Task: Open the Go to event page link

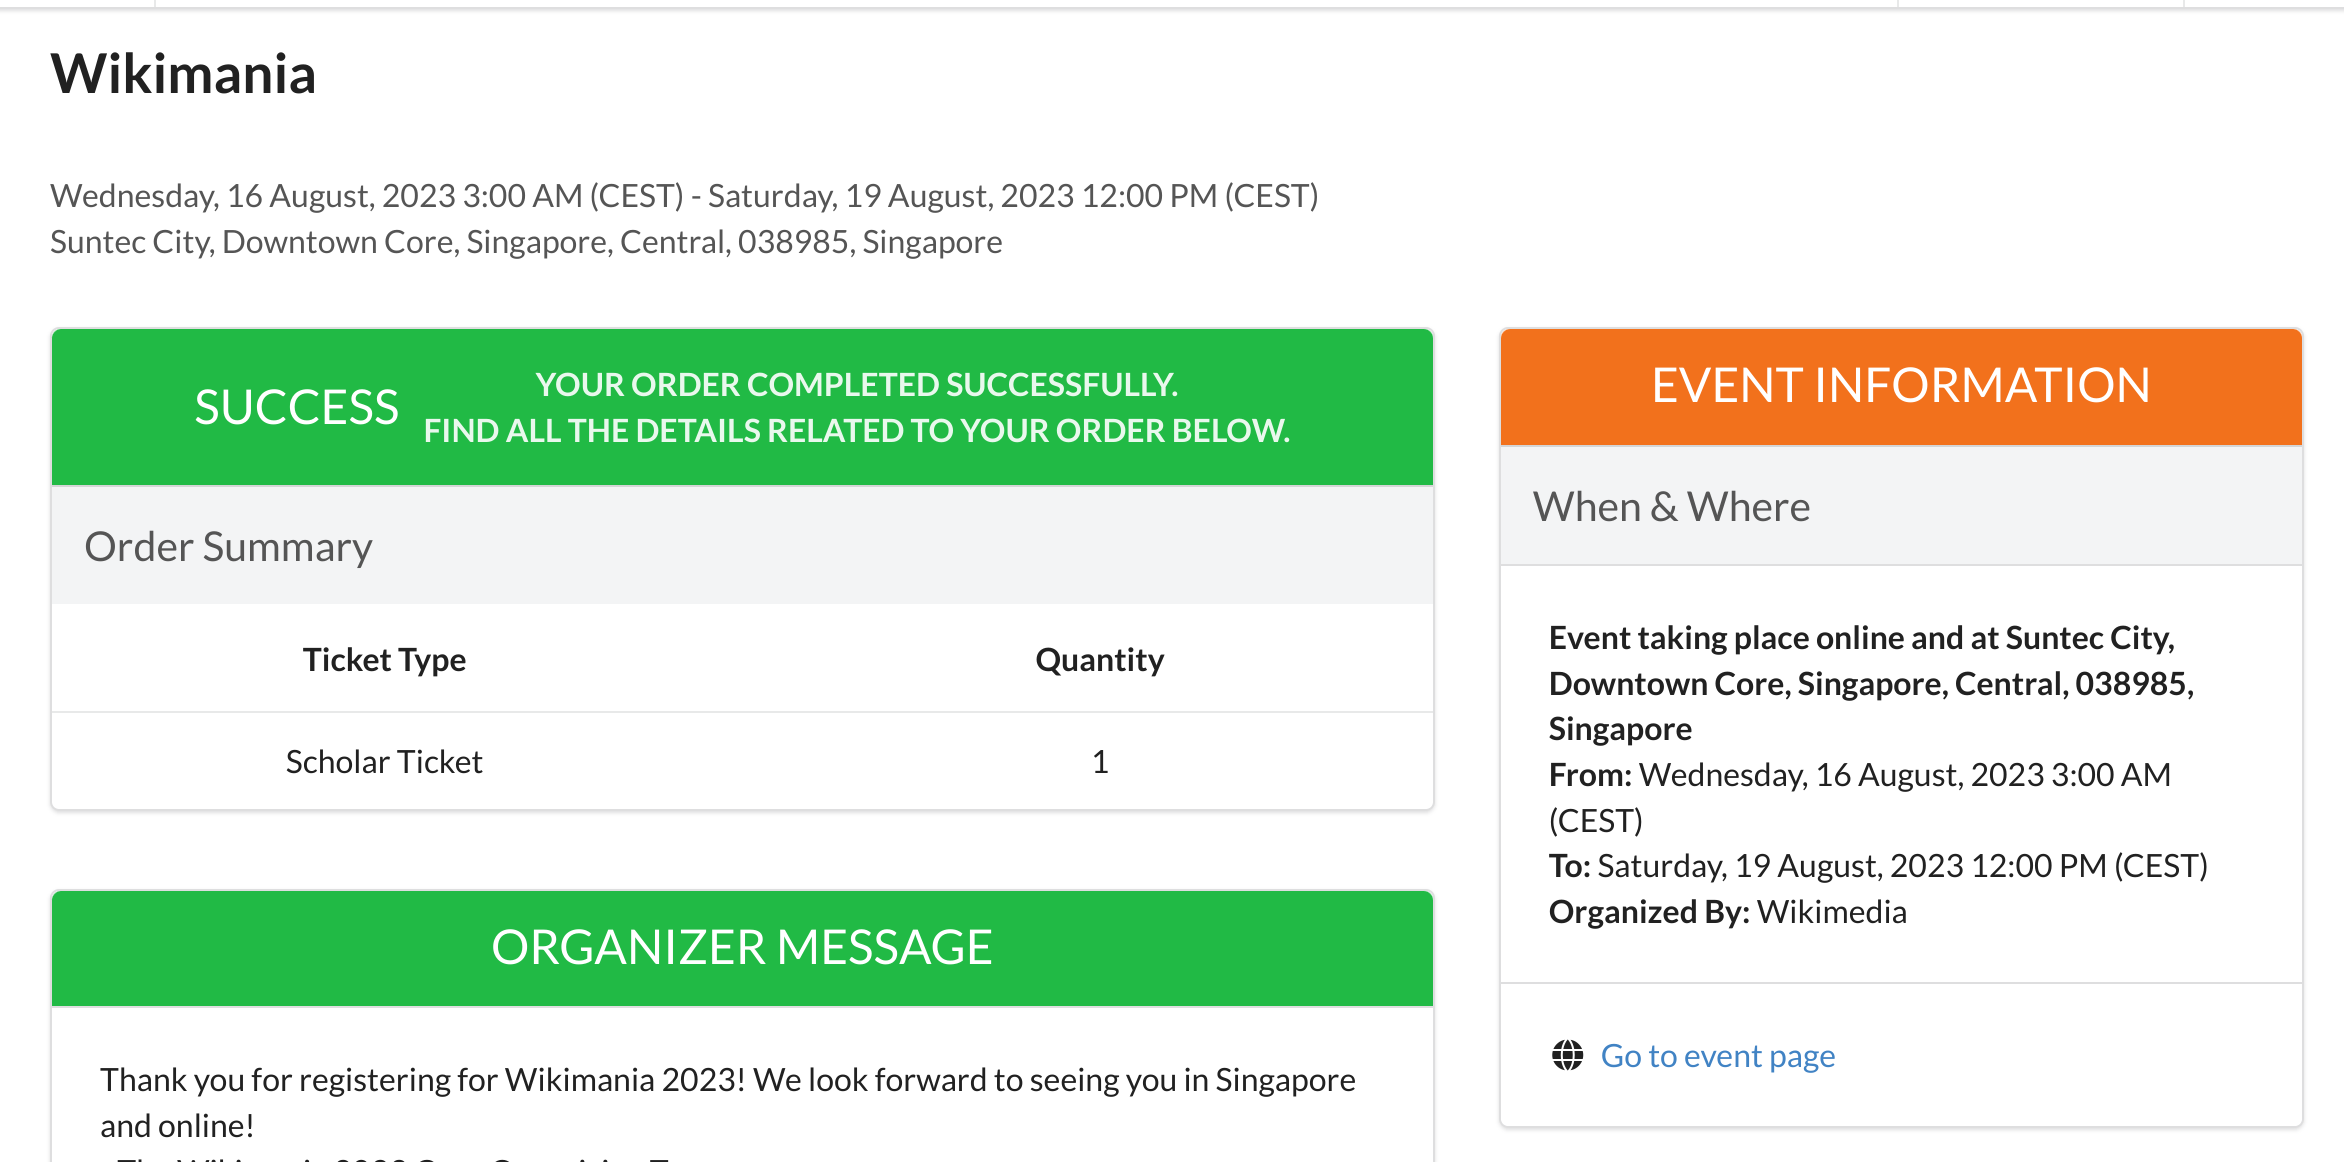Action: [1717, 1055]
